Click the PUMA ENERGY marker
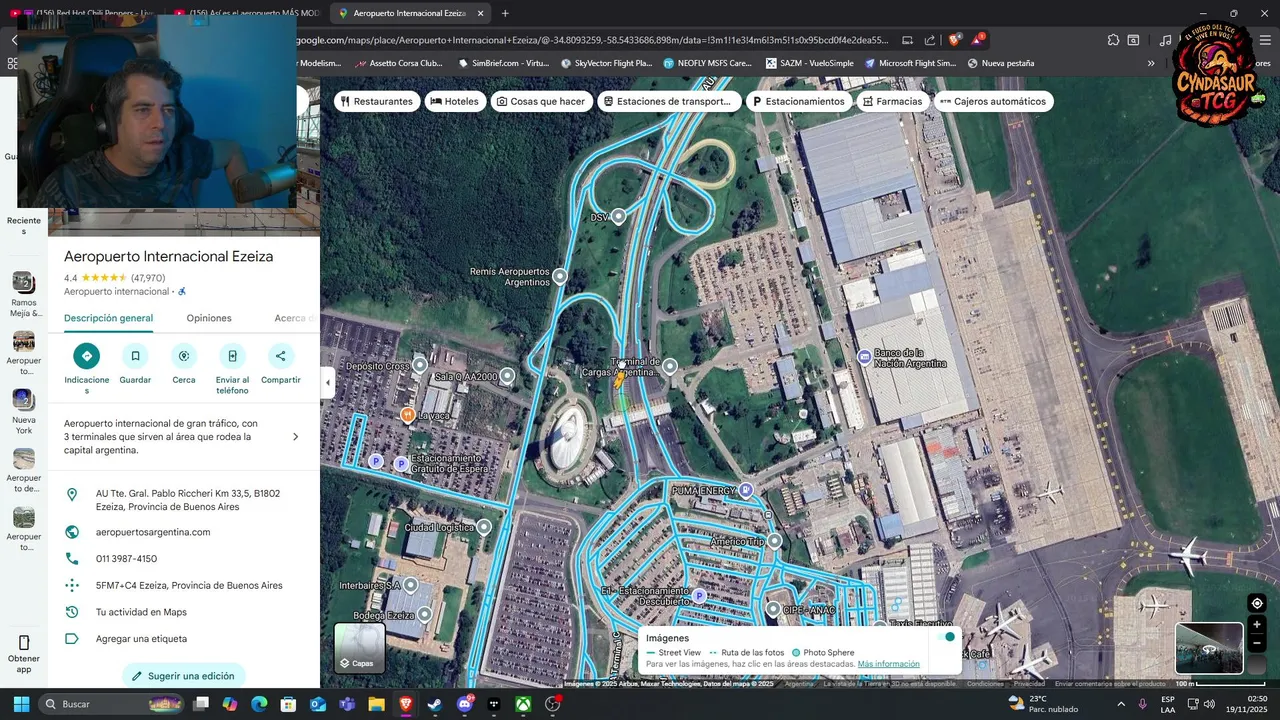Screen dimensions: 1280x720 coord(745,490)
